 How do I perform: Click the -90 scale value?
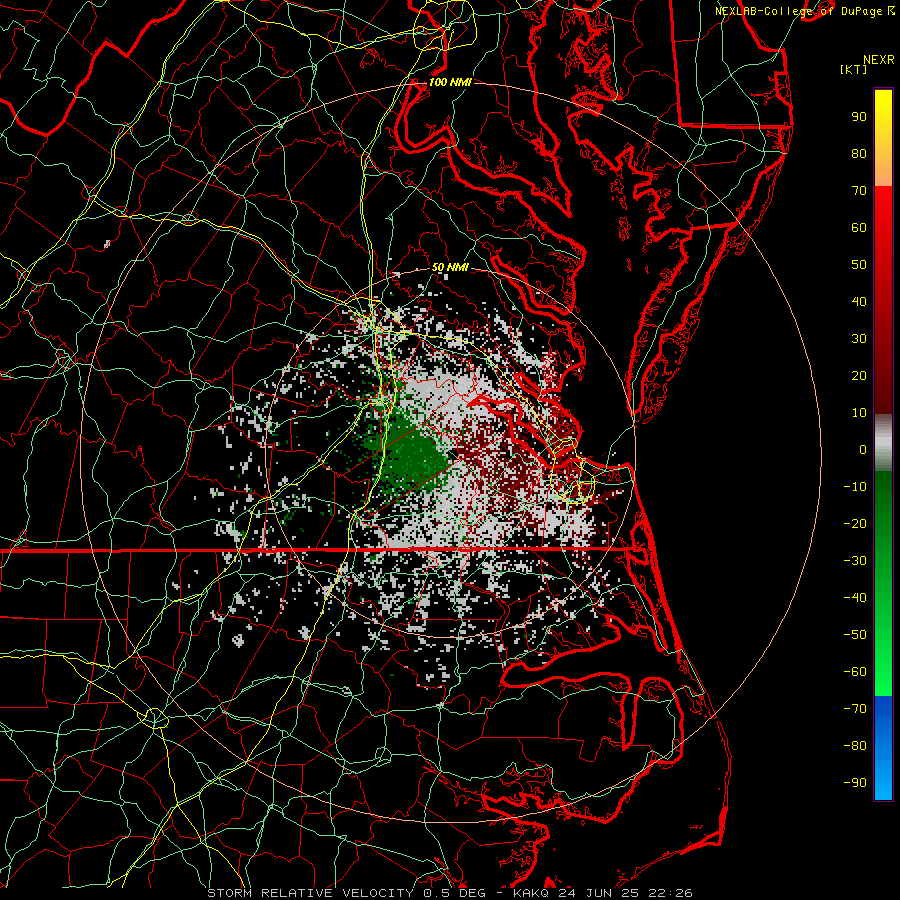tap(855, 783)
